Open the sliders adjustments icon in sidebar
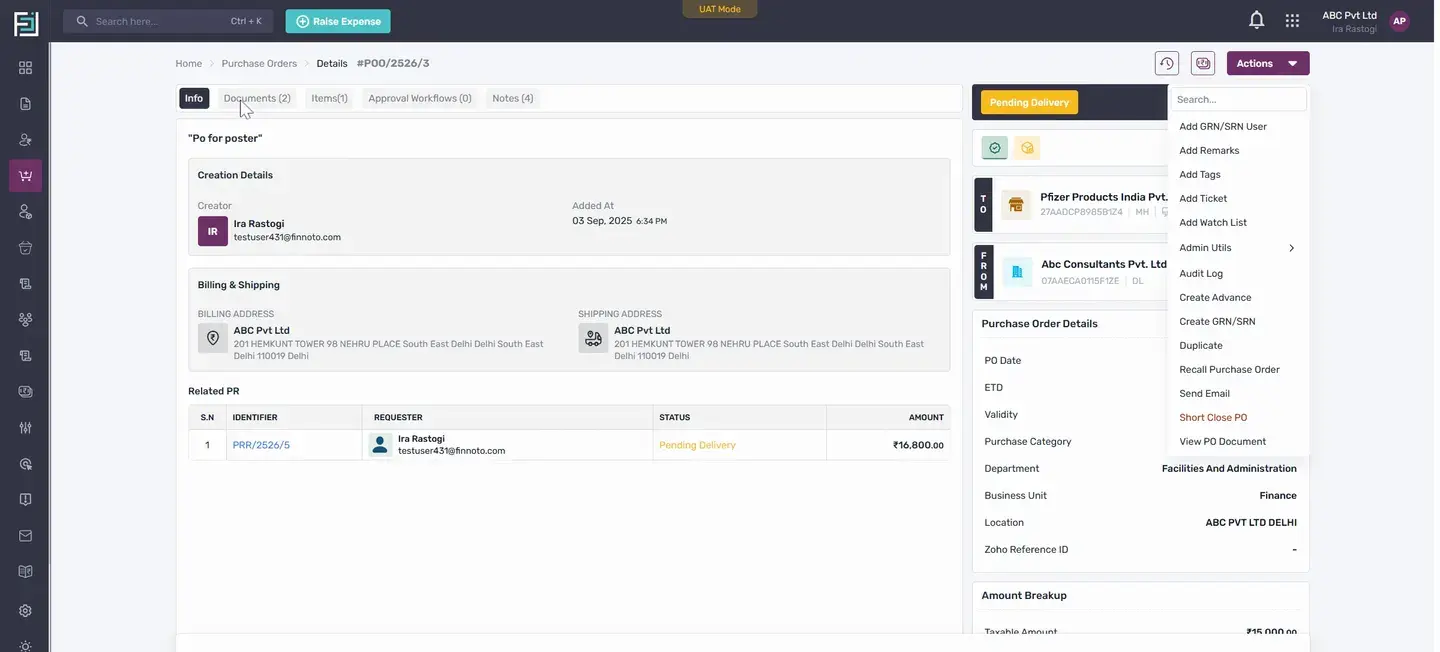The width and height of the screenshot is (1440, 652). click(25, 428)
